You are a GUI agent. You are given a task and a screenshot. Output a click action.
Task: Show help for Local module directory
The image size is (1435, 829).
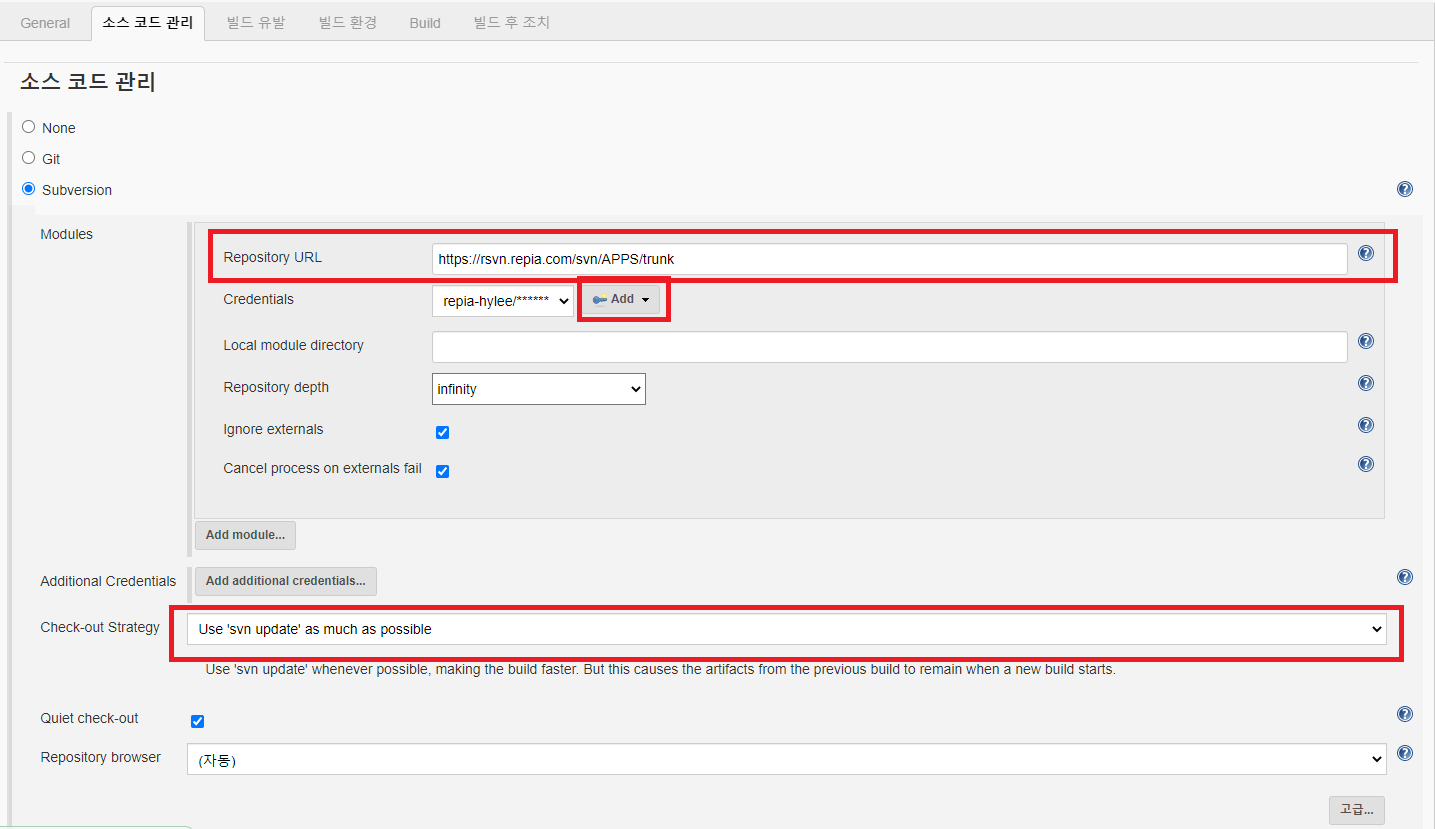1365,342
